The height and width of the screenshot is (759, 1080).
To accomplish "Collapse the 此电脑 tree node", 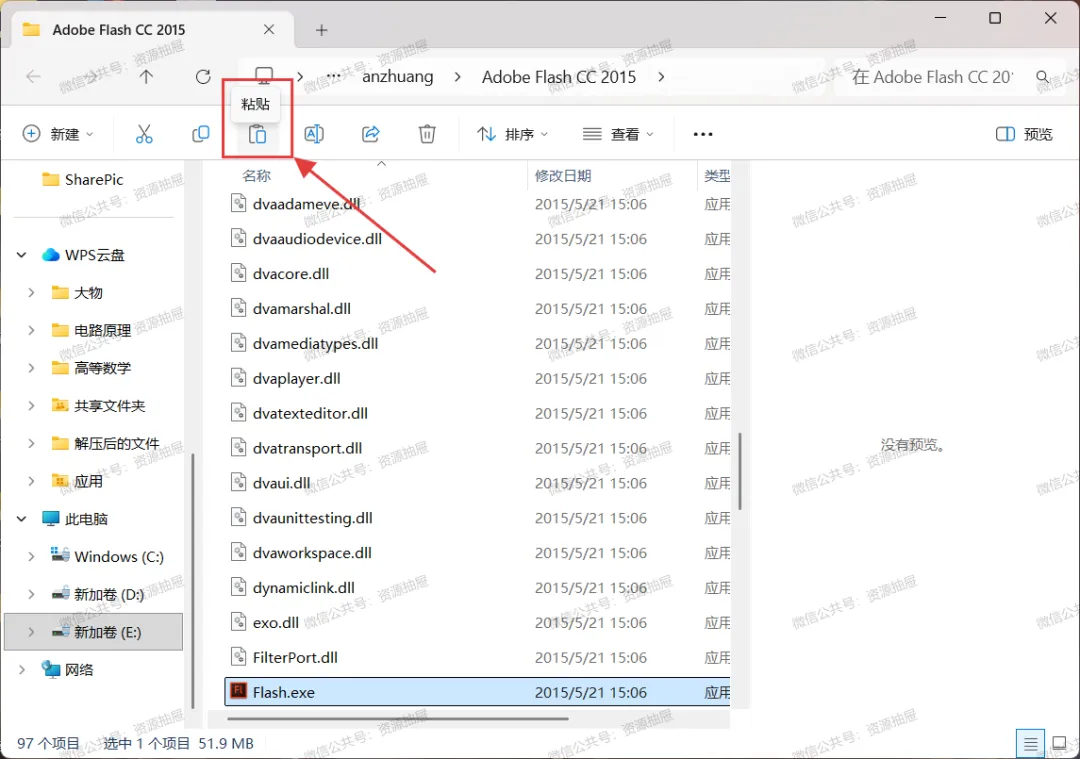I will coord(21,519).
